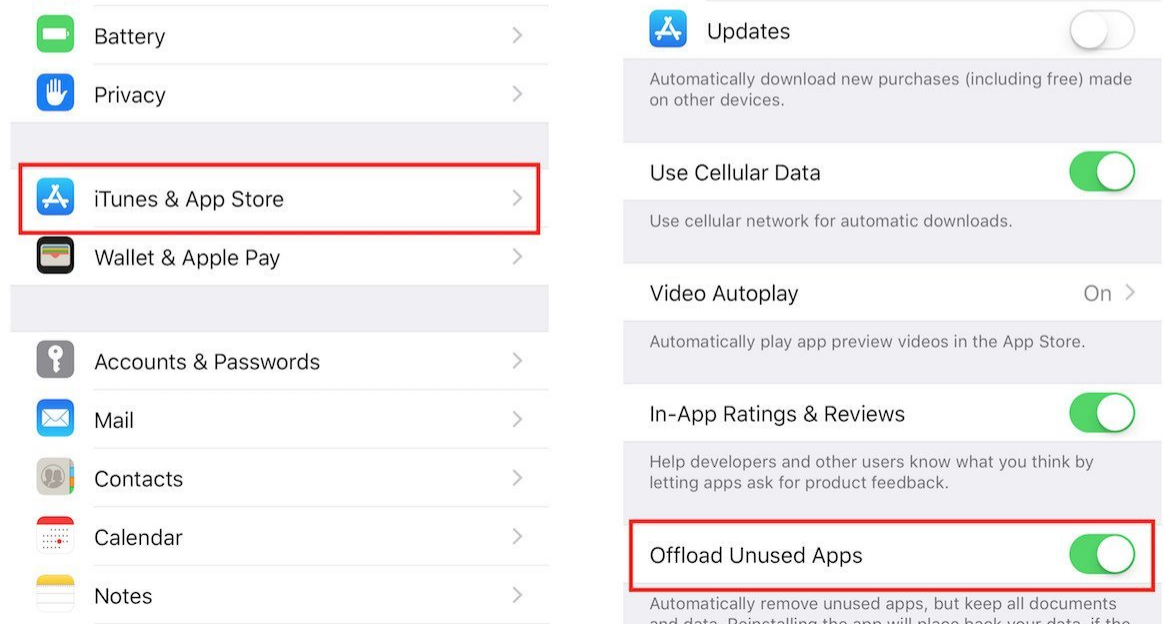Screen dimensions: 1164x624
Task: Tap the Contacts icon
Action: point(55,476)
